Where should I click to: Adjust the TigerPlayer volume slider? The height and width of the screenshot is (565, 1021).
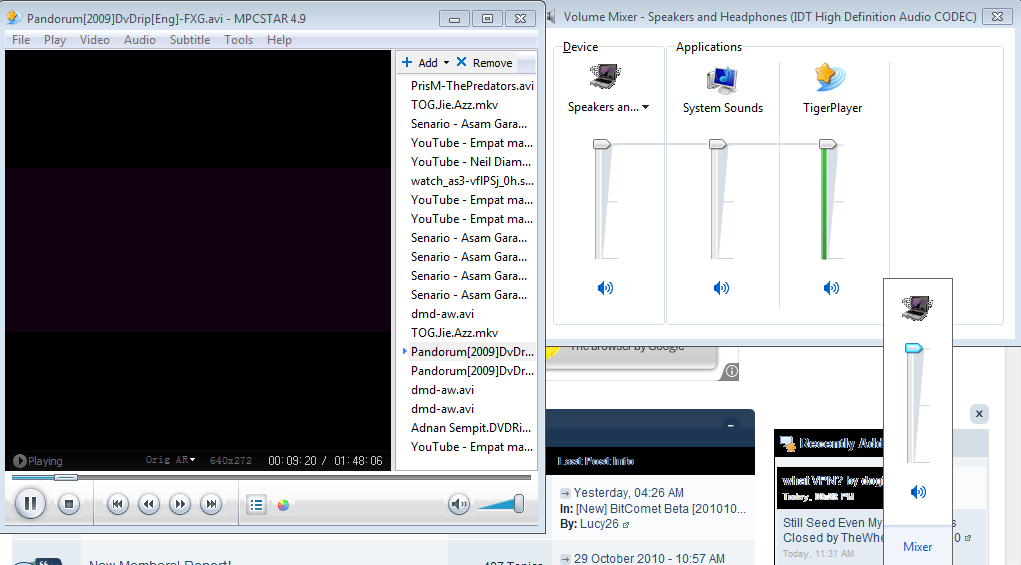click(x=827, y=144)
